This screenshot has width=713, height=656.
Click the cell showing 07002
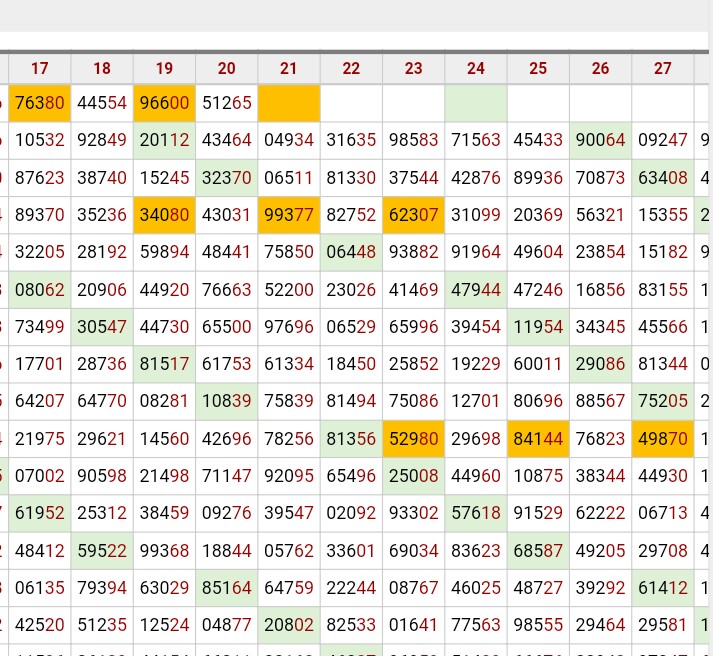pos(40,476)
